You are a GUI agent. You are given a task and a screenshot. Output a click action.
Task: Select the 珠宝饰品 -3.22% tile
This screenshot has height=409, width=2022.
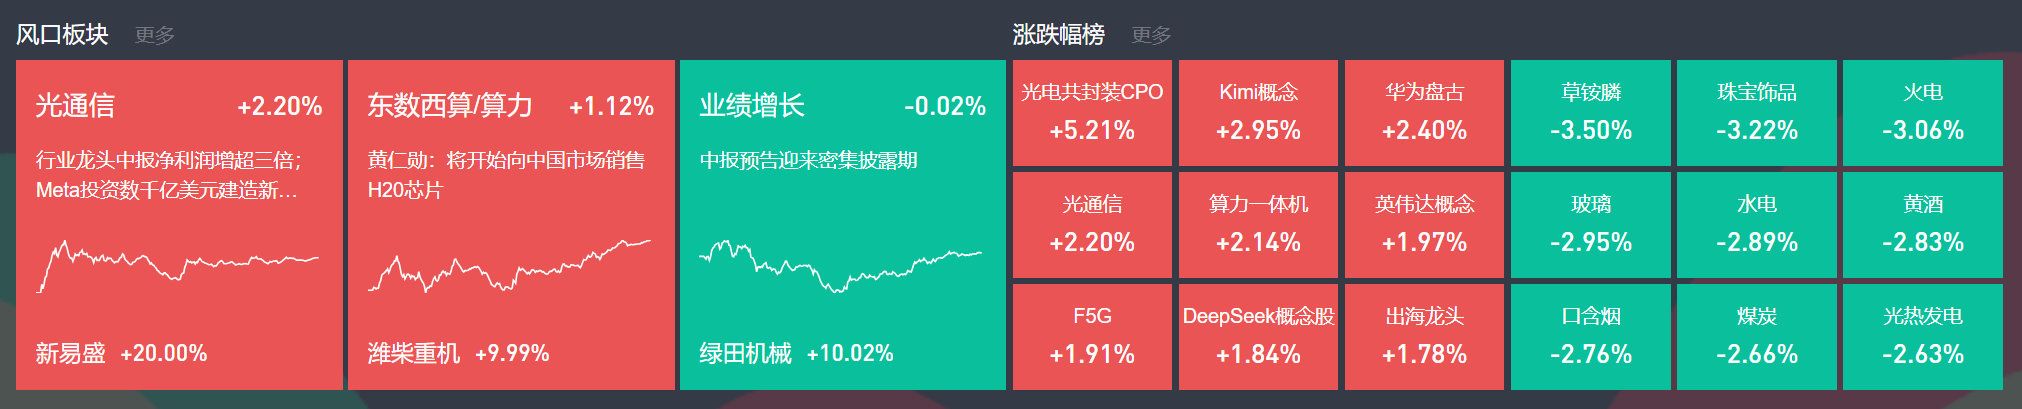pyautogui.click(x=1757, y=113)
